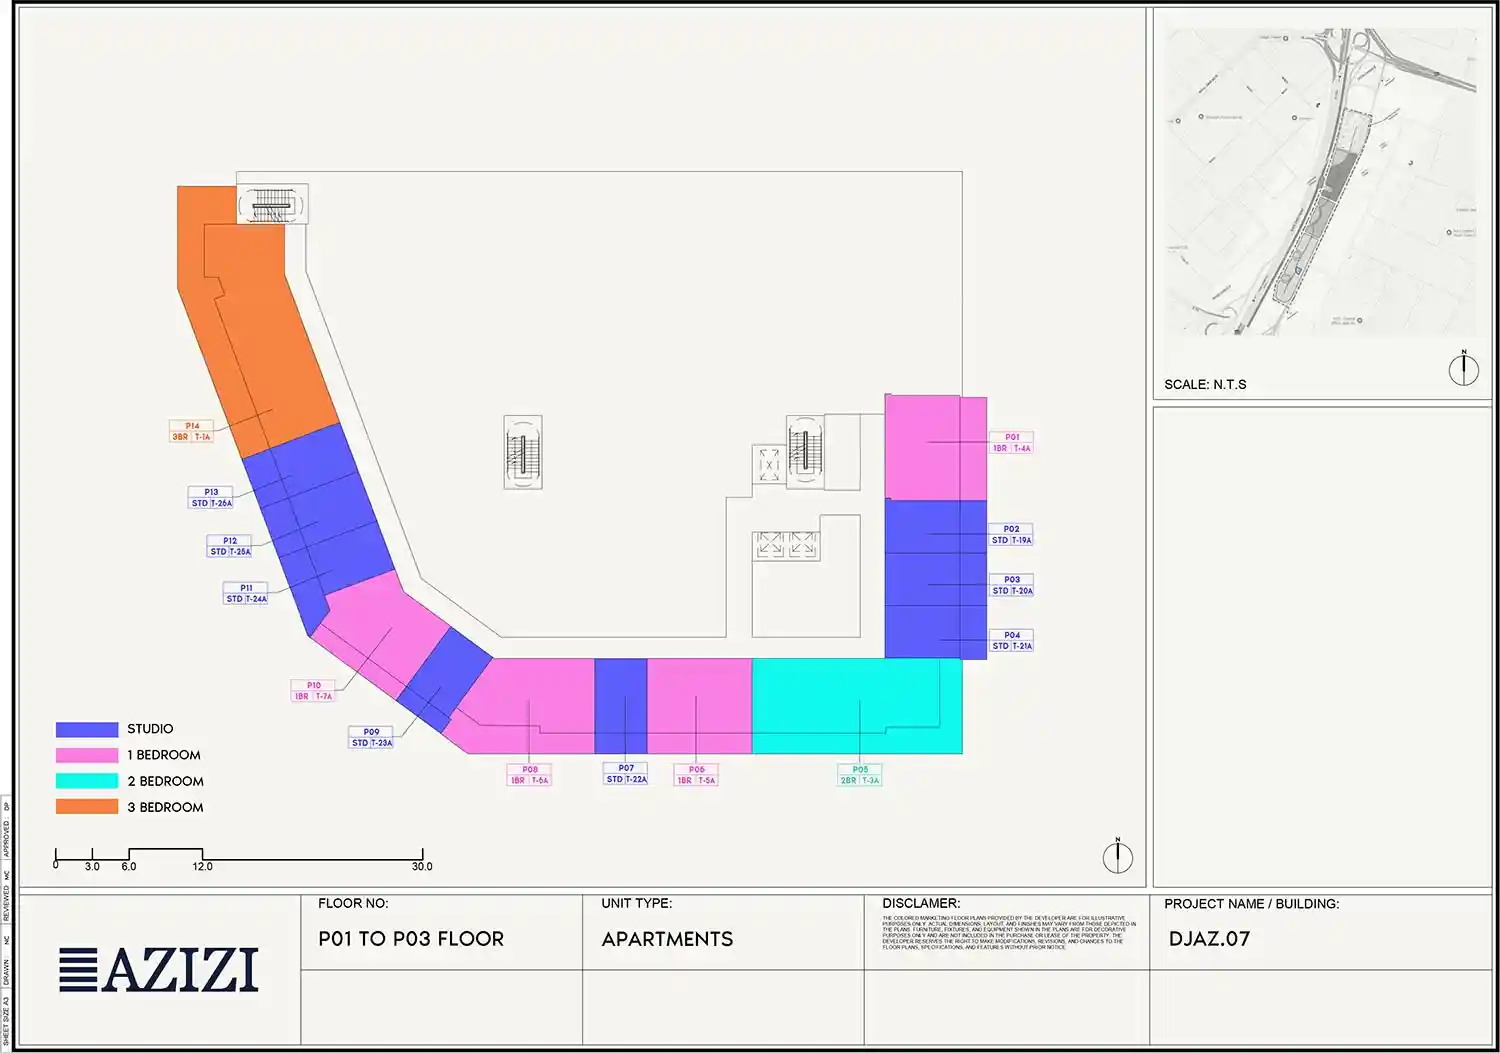Viewport: 1500px width, 1053px height.
Task: Select the staircase symbol at the top-left corner
Action: click(x=272, y=205)
